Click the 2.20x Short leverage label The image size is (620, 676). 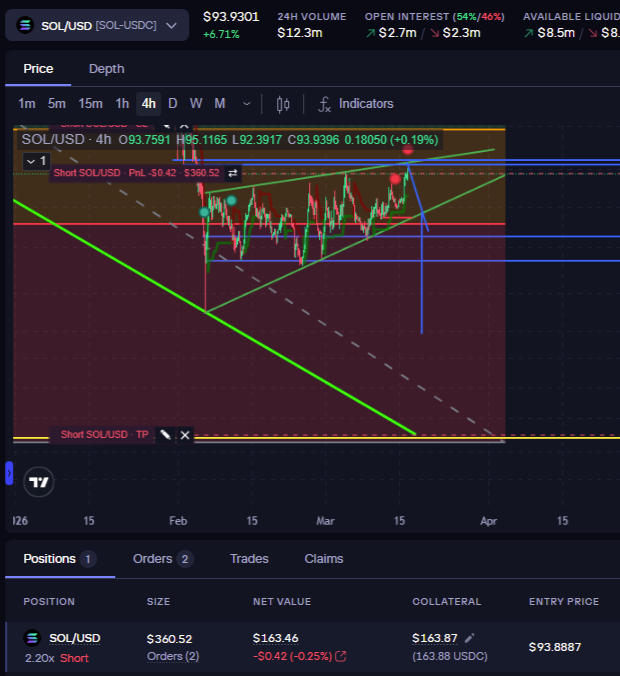click(57, 658)
